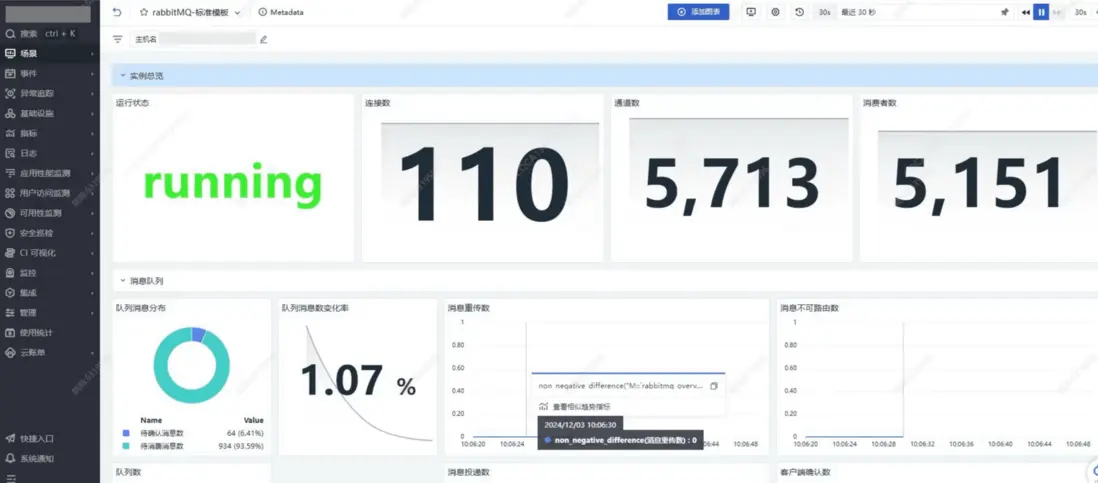The image size is (1098, 483).
Task: Expand the 管理 sidebar submenu arrow
Action: [x=92, y=313]
